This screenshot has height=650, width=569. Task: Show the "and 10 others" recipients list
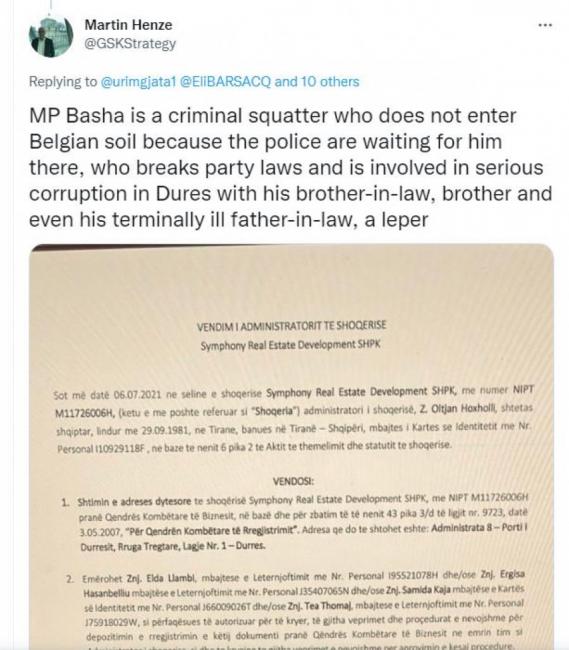[x=317, y=82]
